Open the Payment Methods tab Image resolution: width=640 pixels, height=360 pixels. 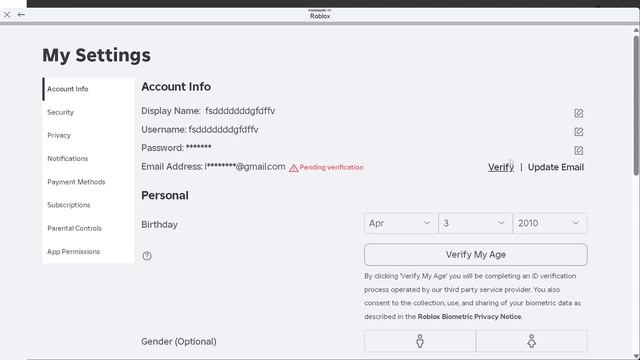88,182
